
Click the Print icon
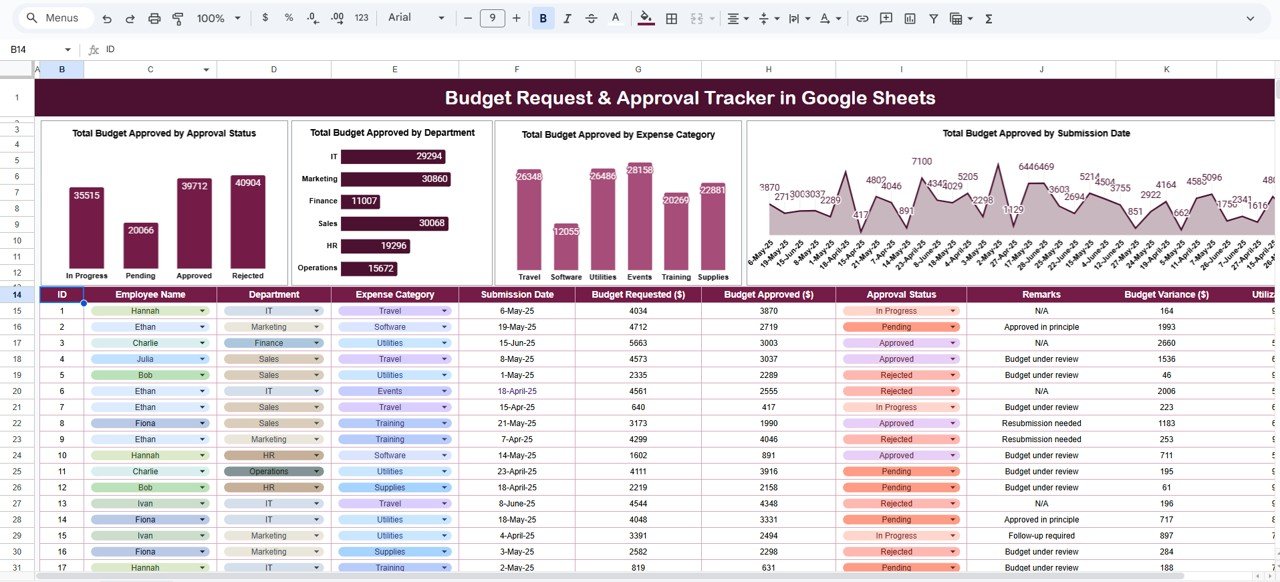[154, 18]
